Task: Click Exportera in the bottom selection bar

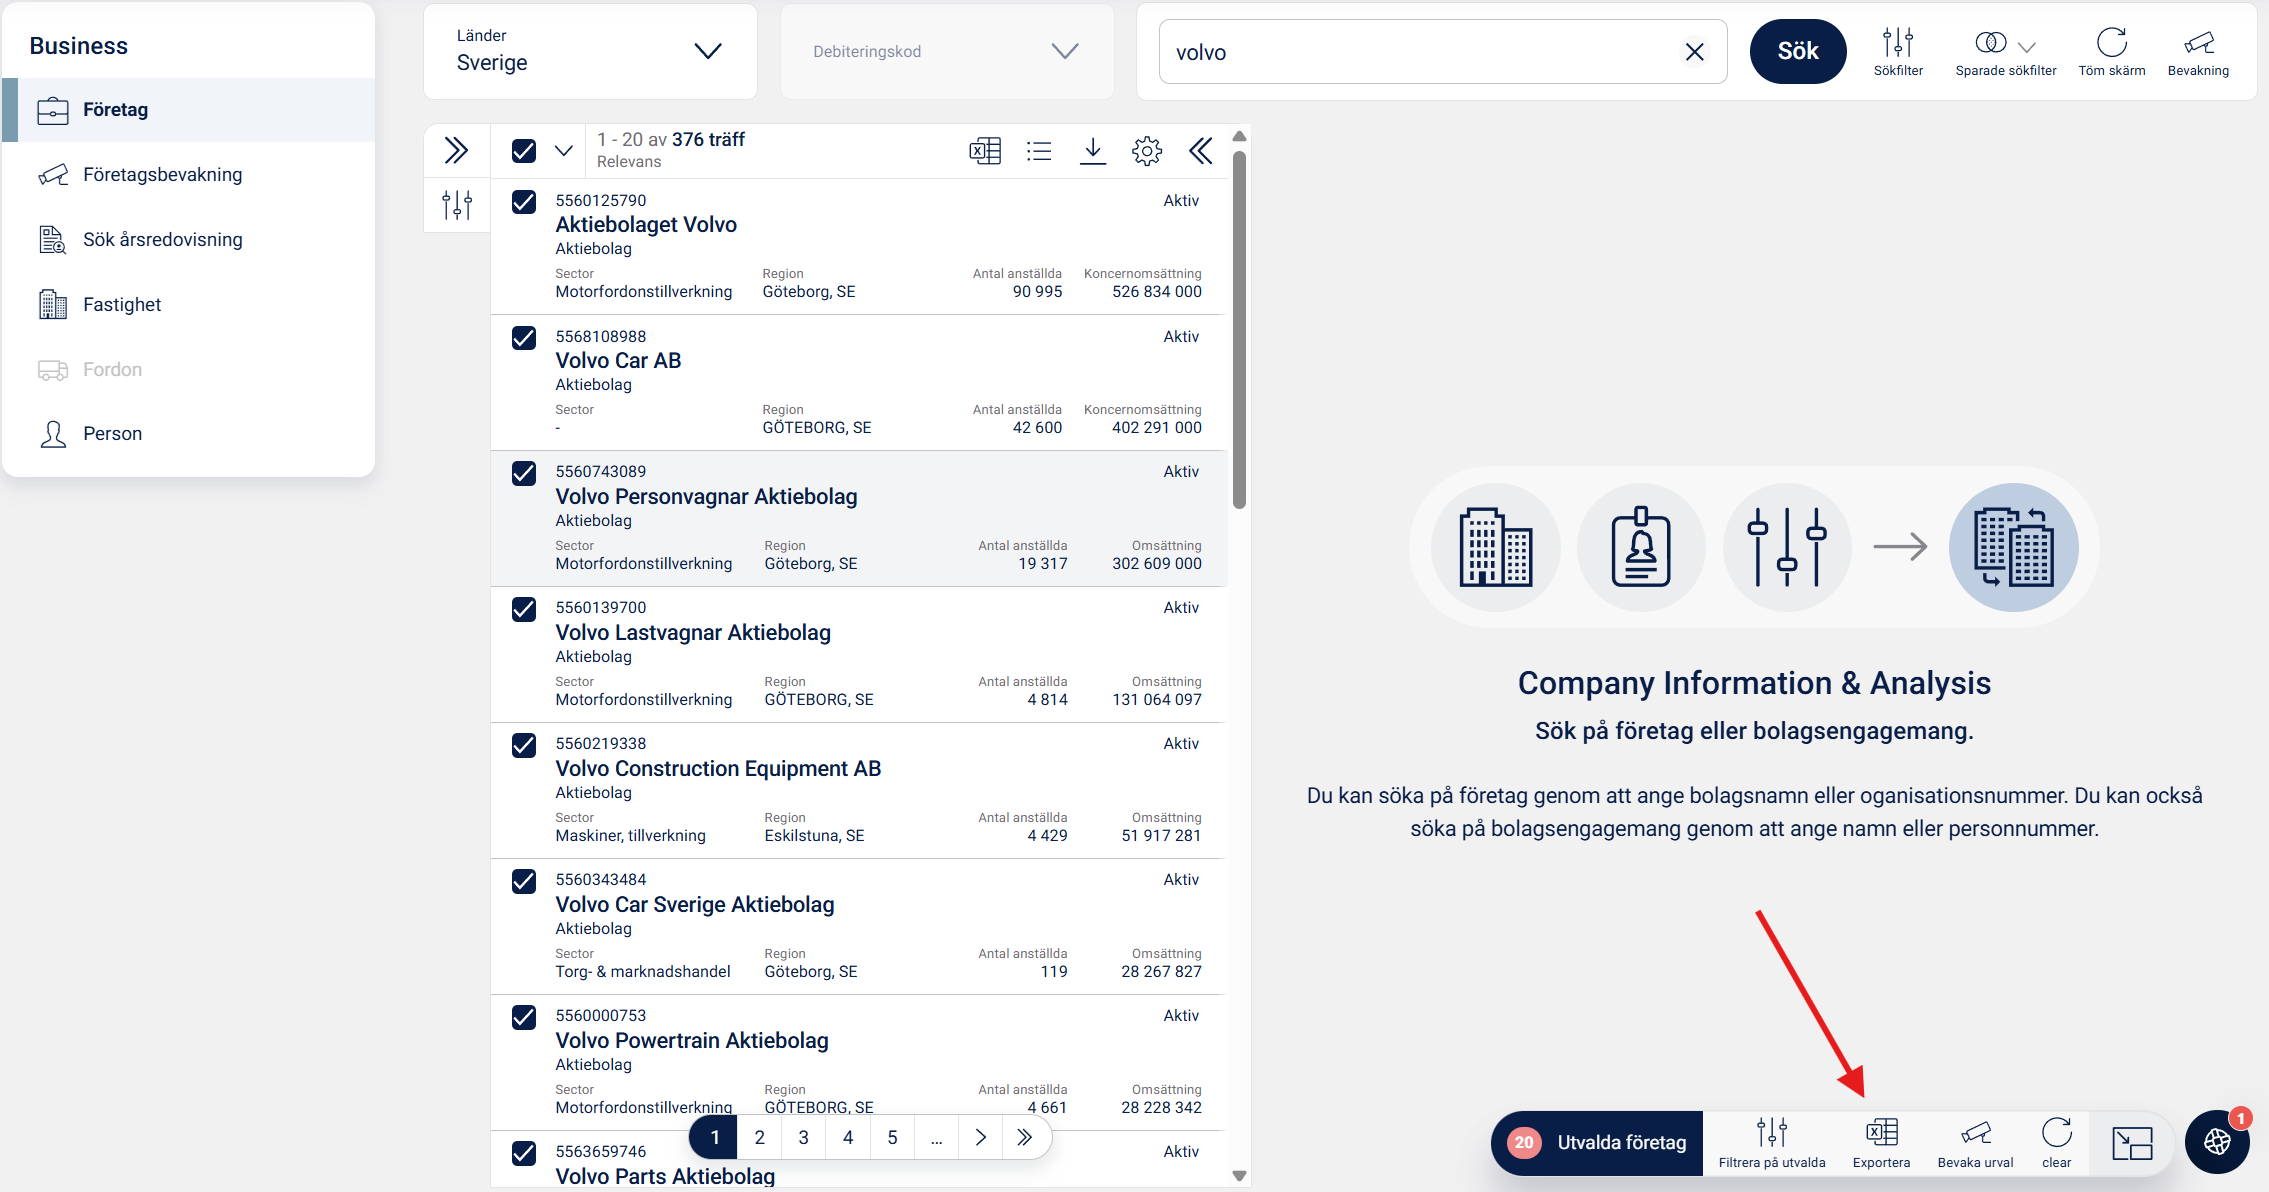Action: click(x=1881, y=1141)
